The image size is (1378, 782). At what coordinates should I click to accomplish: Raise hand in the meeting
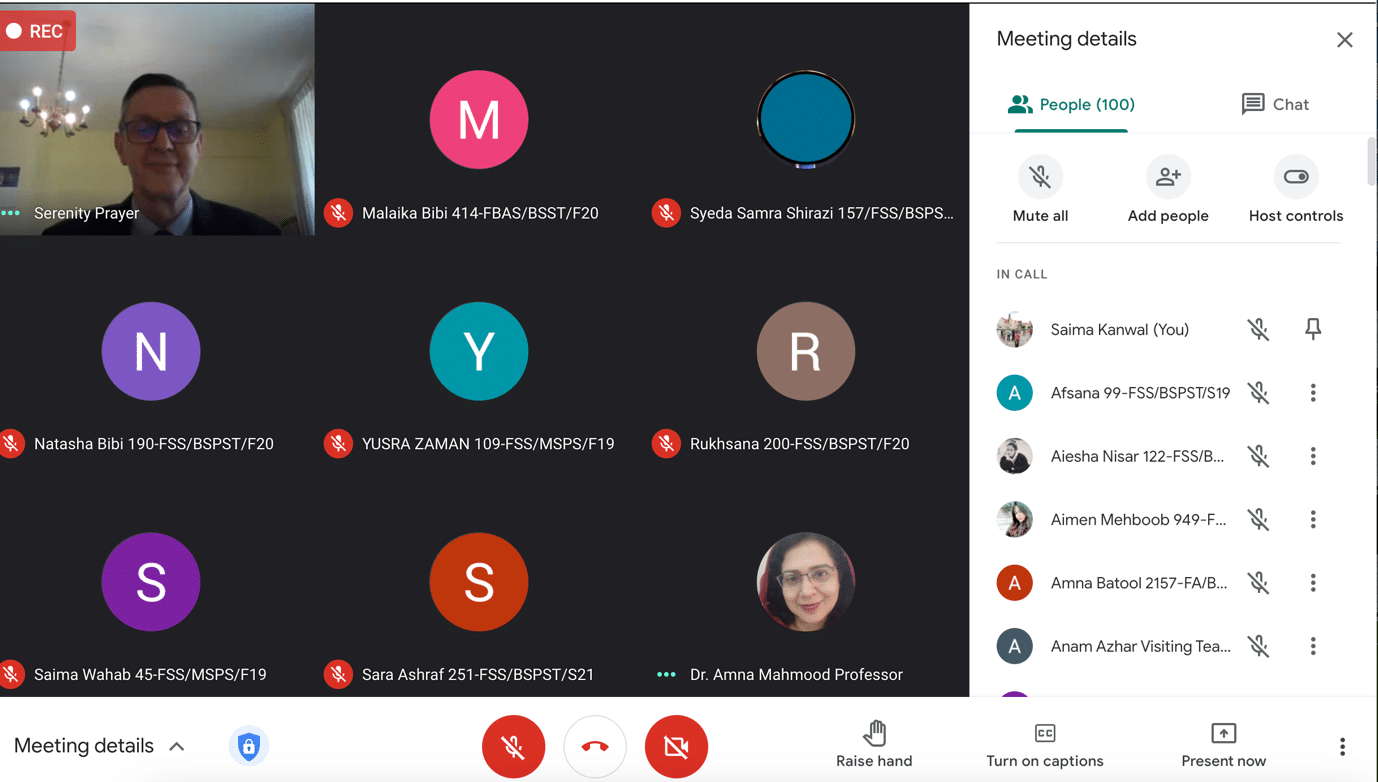click(x=874, y=745)
